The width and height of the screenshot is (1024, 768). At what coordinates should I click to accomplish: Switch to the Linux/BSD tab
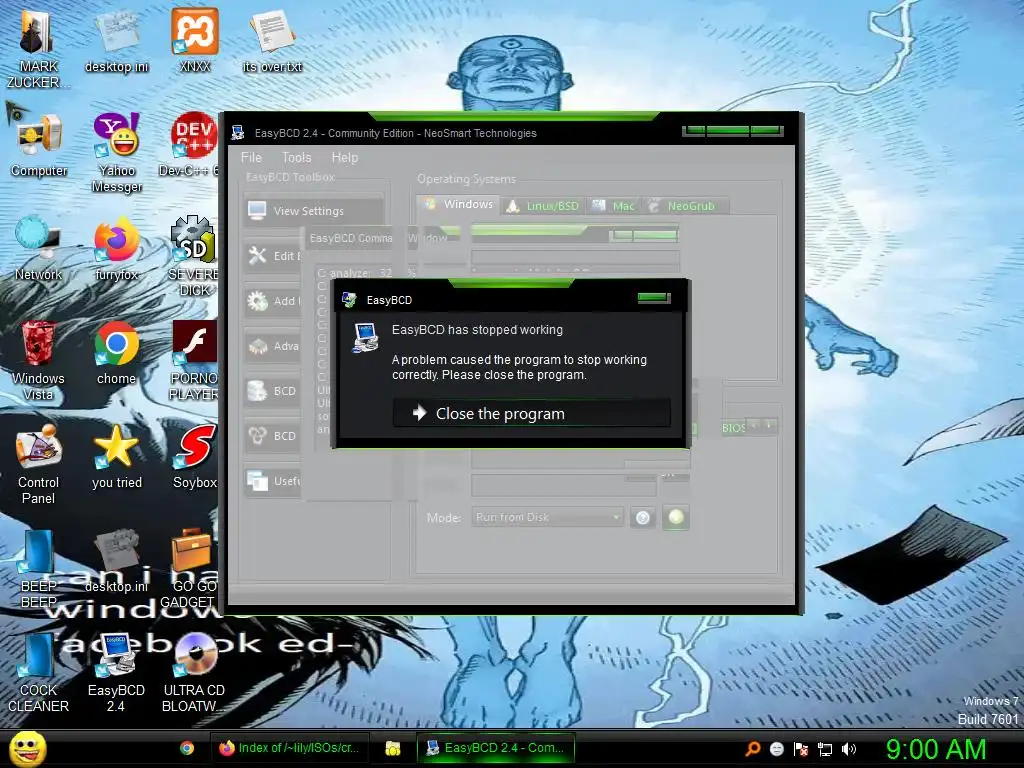(543, 206)
